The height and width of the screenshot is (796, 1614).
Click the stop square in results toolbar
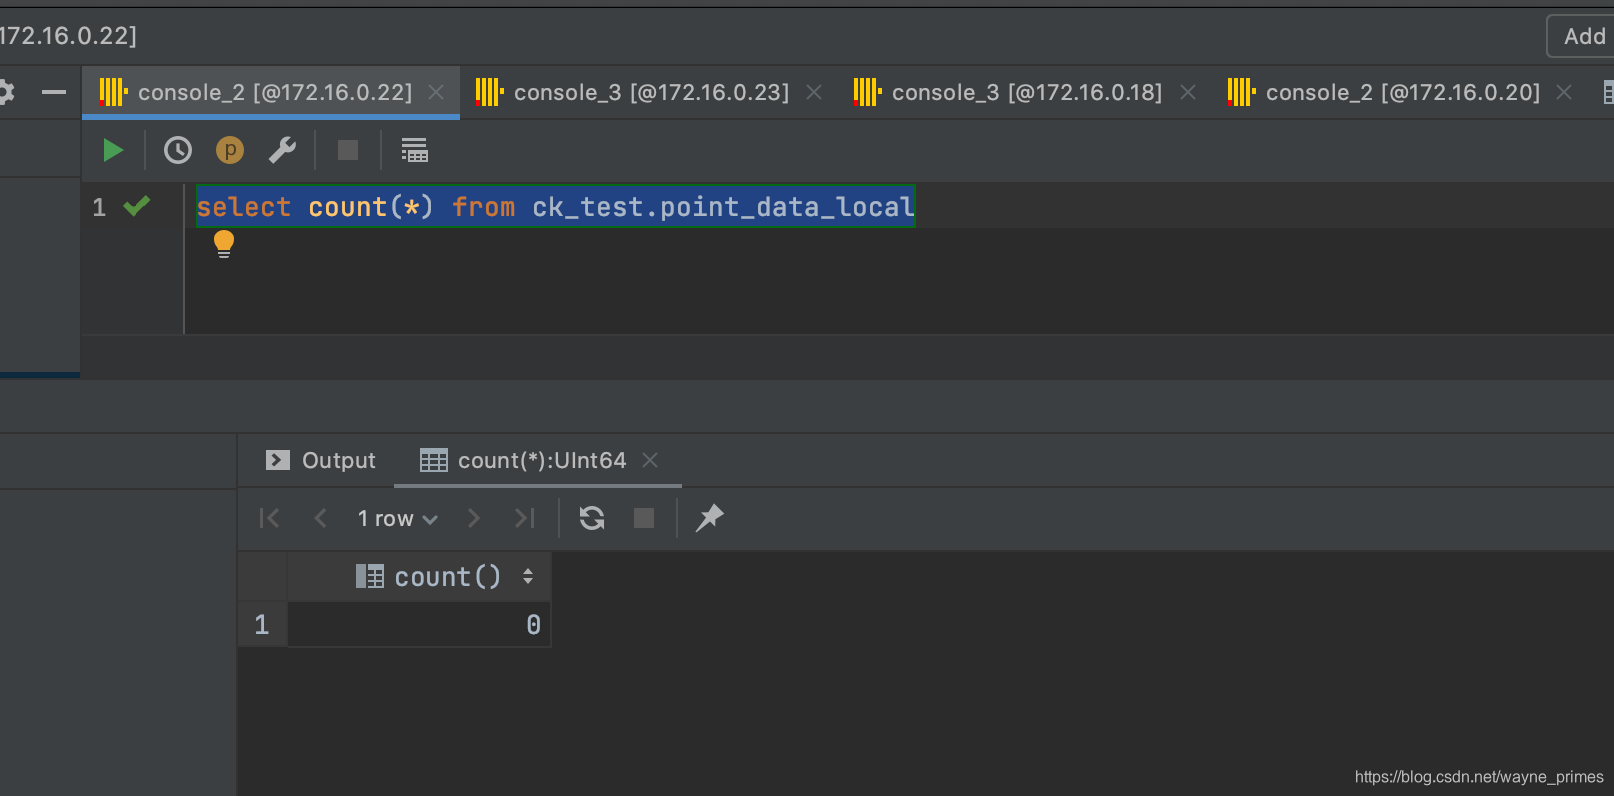tap(644, 518)
